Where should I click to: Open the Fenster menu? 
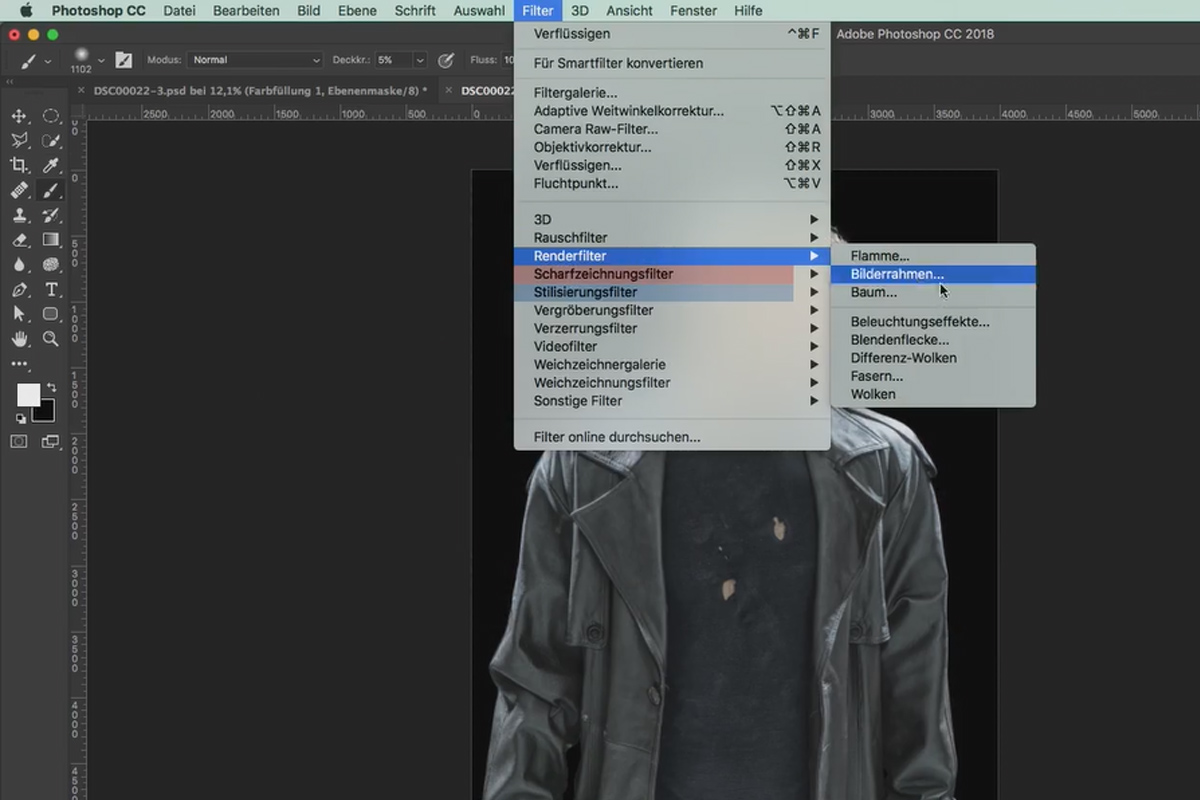(694, 11)
